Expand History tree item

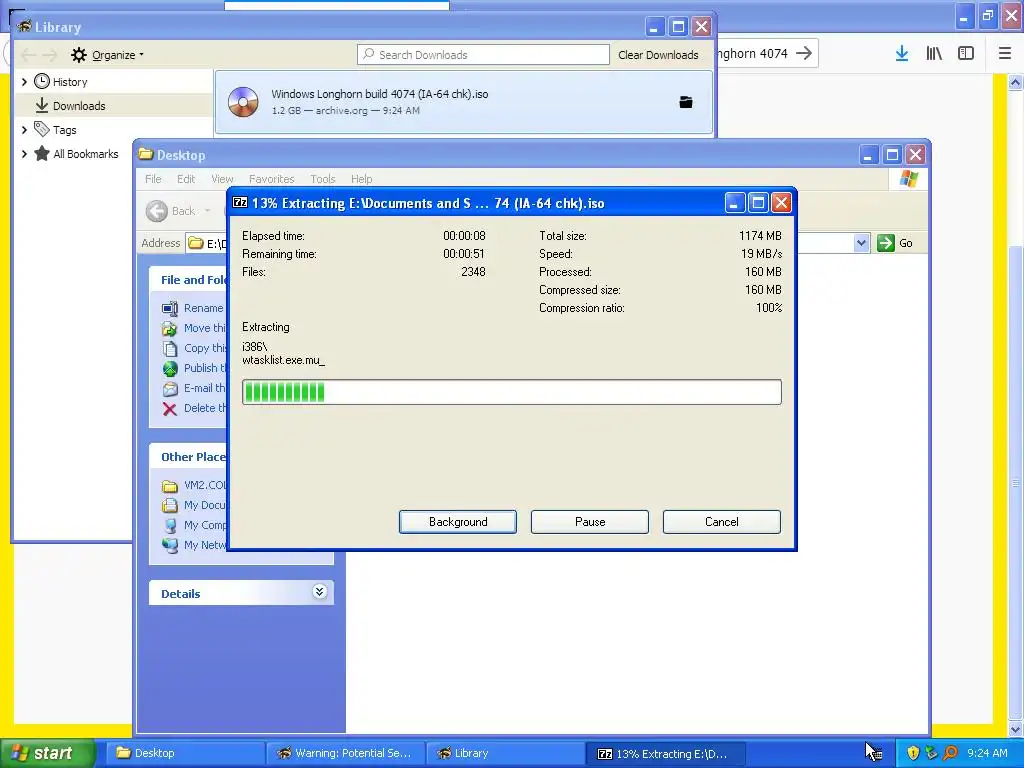[24, 82]
